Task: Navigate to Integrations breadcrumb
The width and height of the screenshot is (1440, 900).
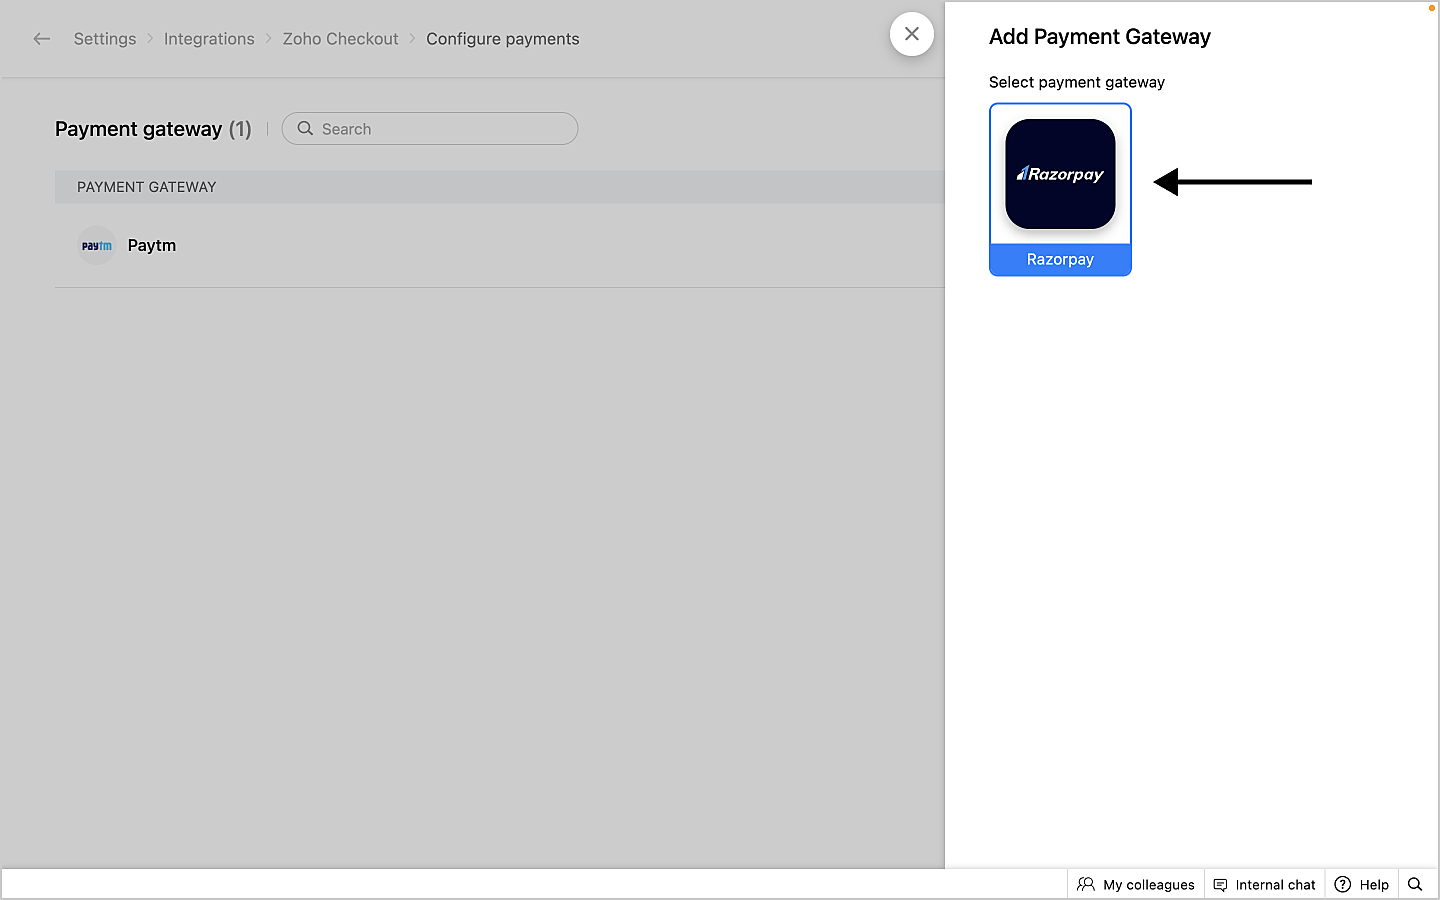Action: pyautogui.click(x=209, y=39)
